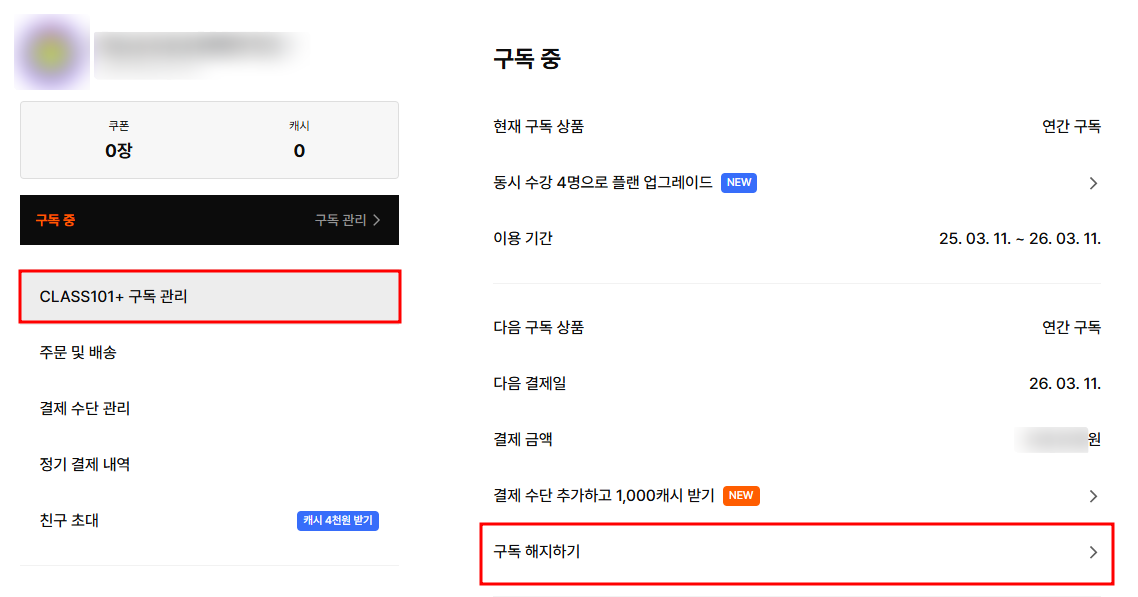Open 주문 및 배송 menu item
This screenshot has width=1138, height=597.
pos(78,353)
